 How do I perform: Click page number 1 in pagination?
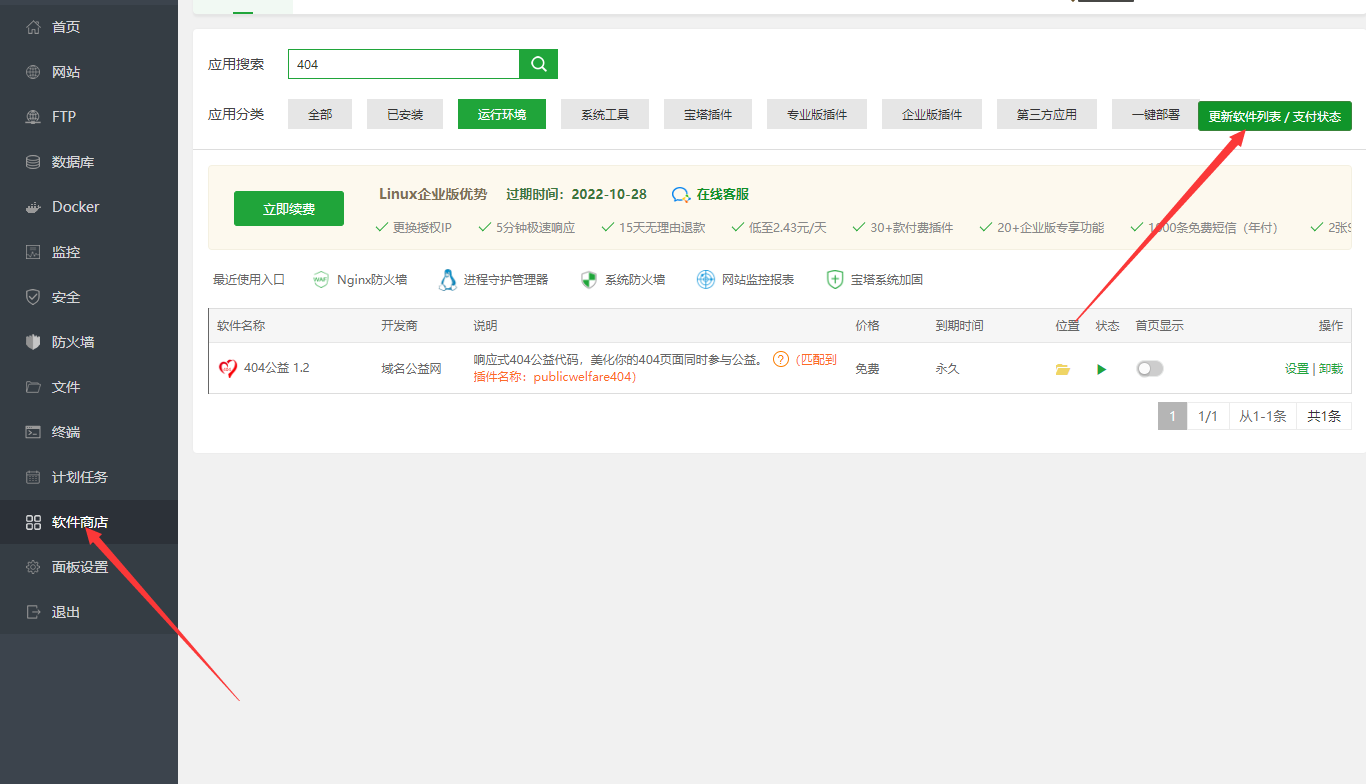(1172, 416)
